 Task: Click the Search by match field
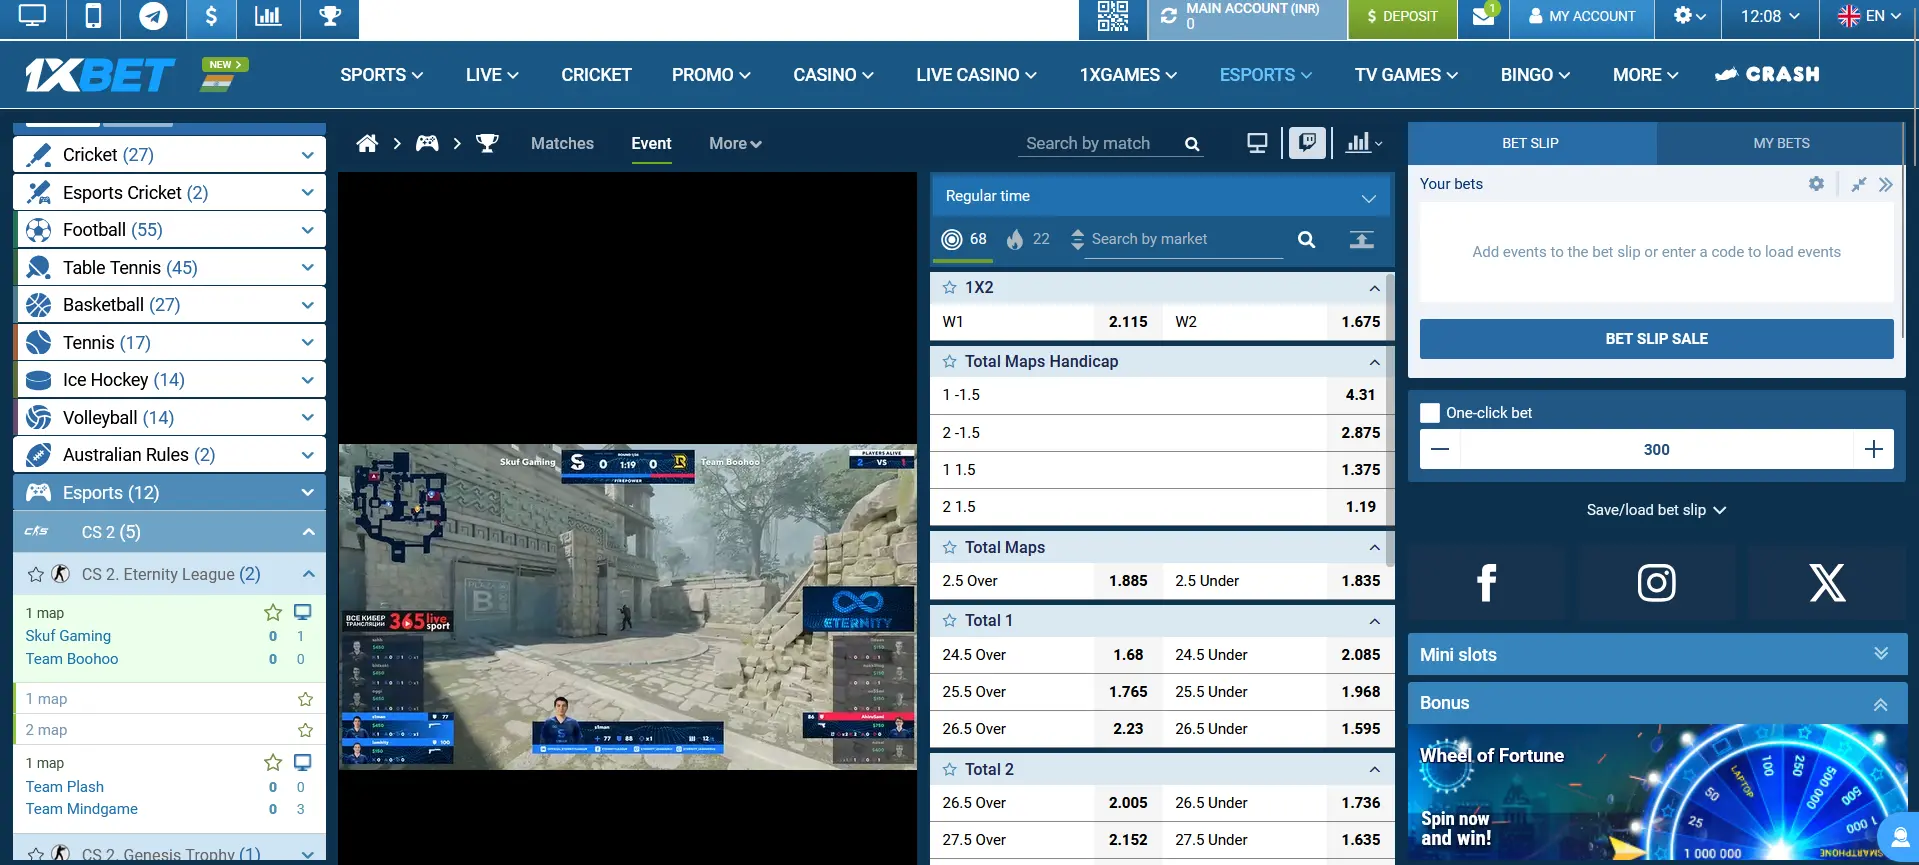[1100, 144]
